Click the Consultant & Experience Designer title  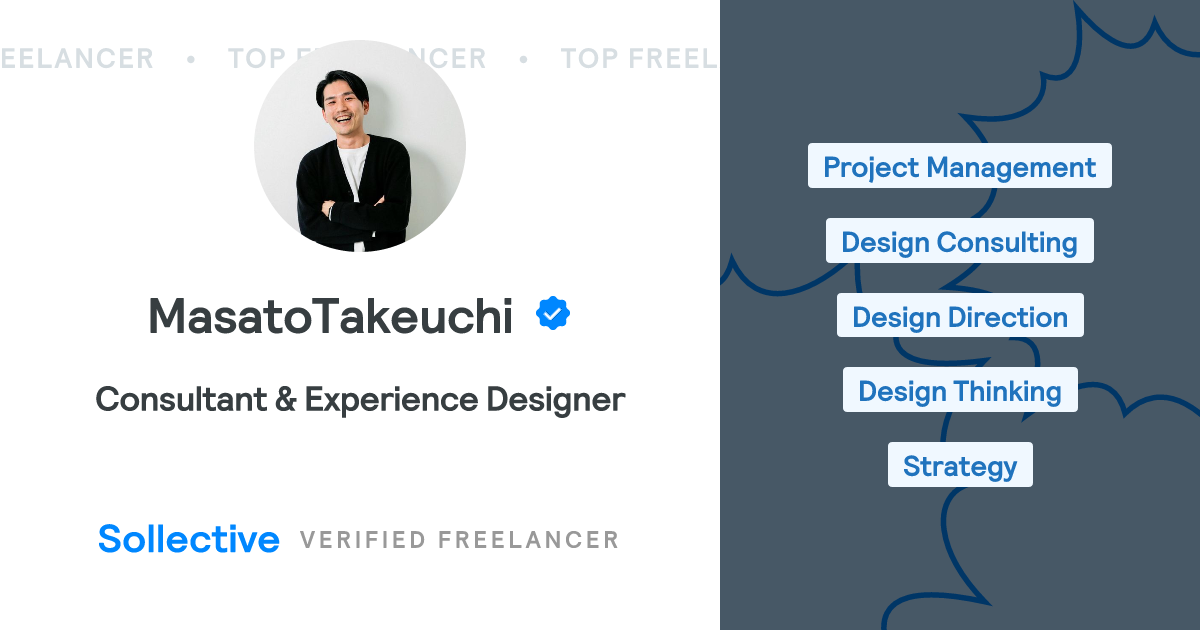click(360, 400)
